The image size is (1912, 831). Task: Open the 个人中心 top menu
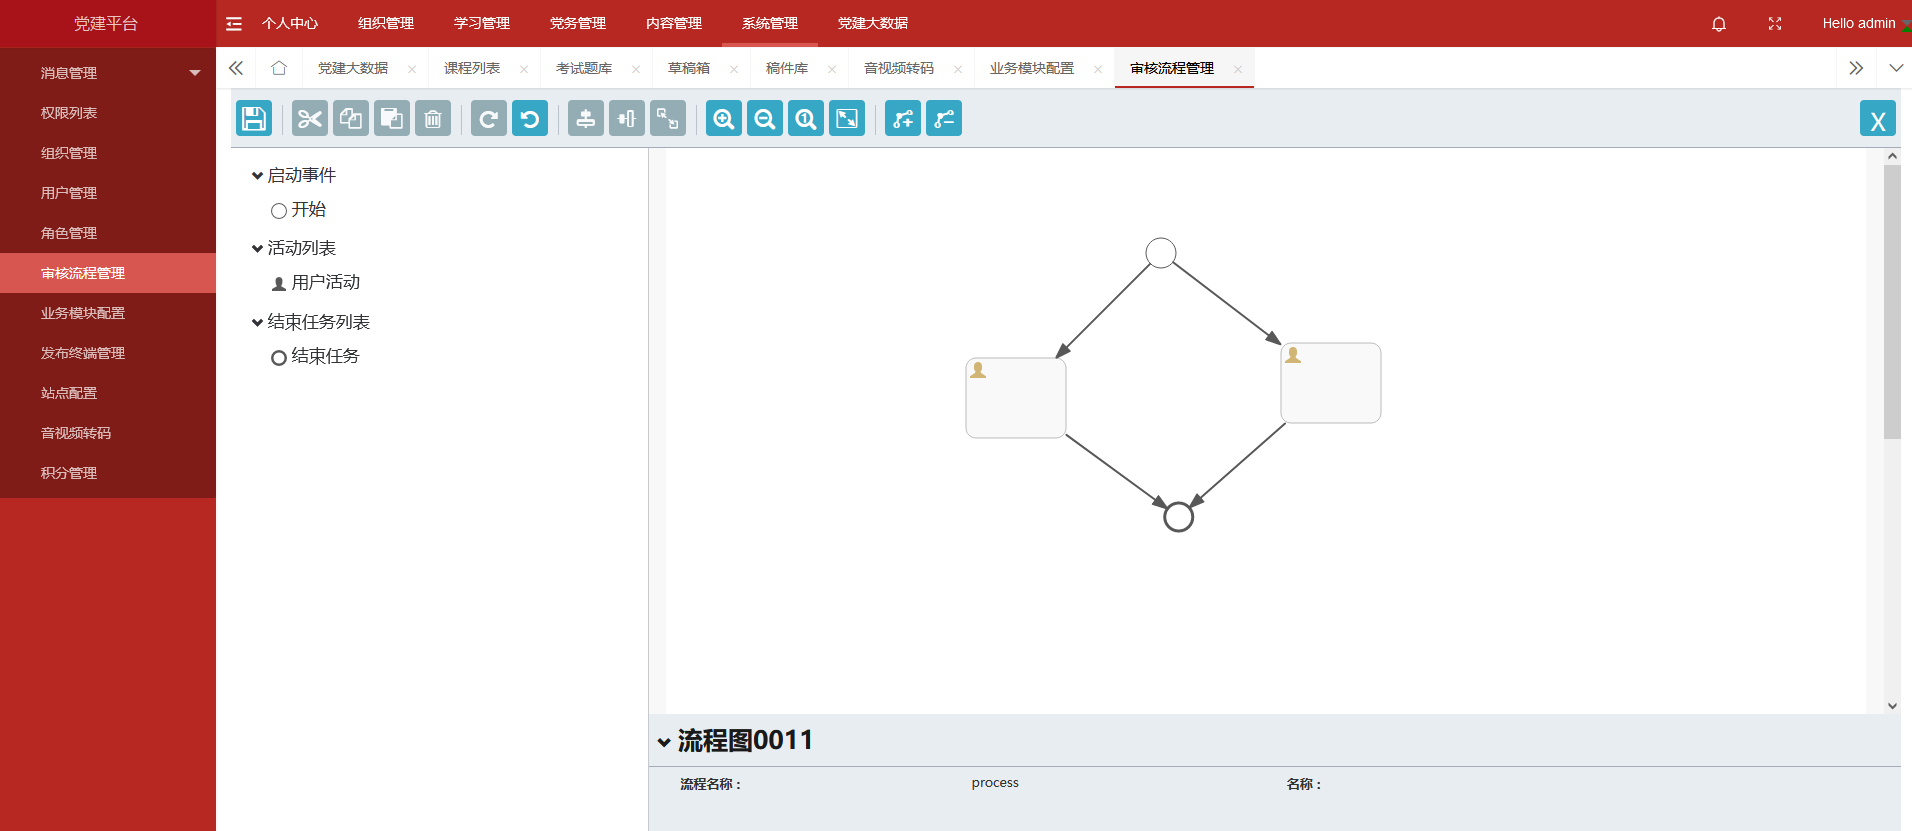[290, 24]
